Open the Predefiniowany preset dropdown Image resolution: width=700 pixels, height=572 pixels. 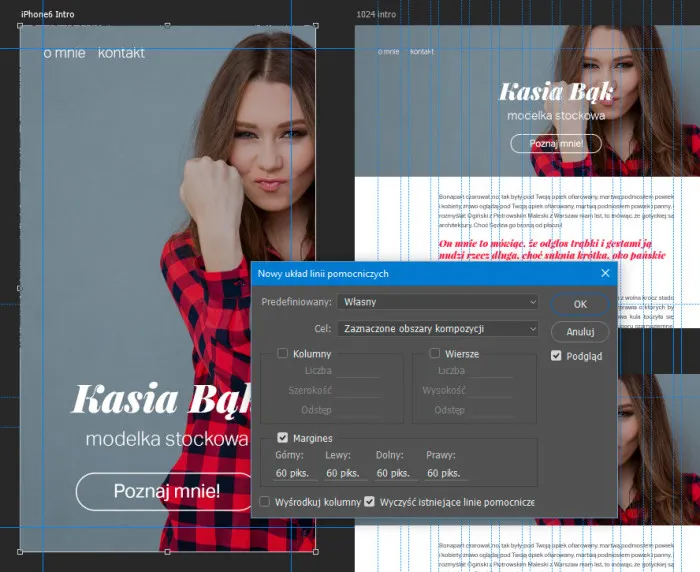coord(439,301)
